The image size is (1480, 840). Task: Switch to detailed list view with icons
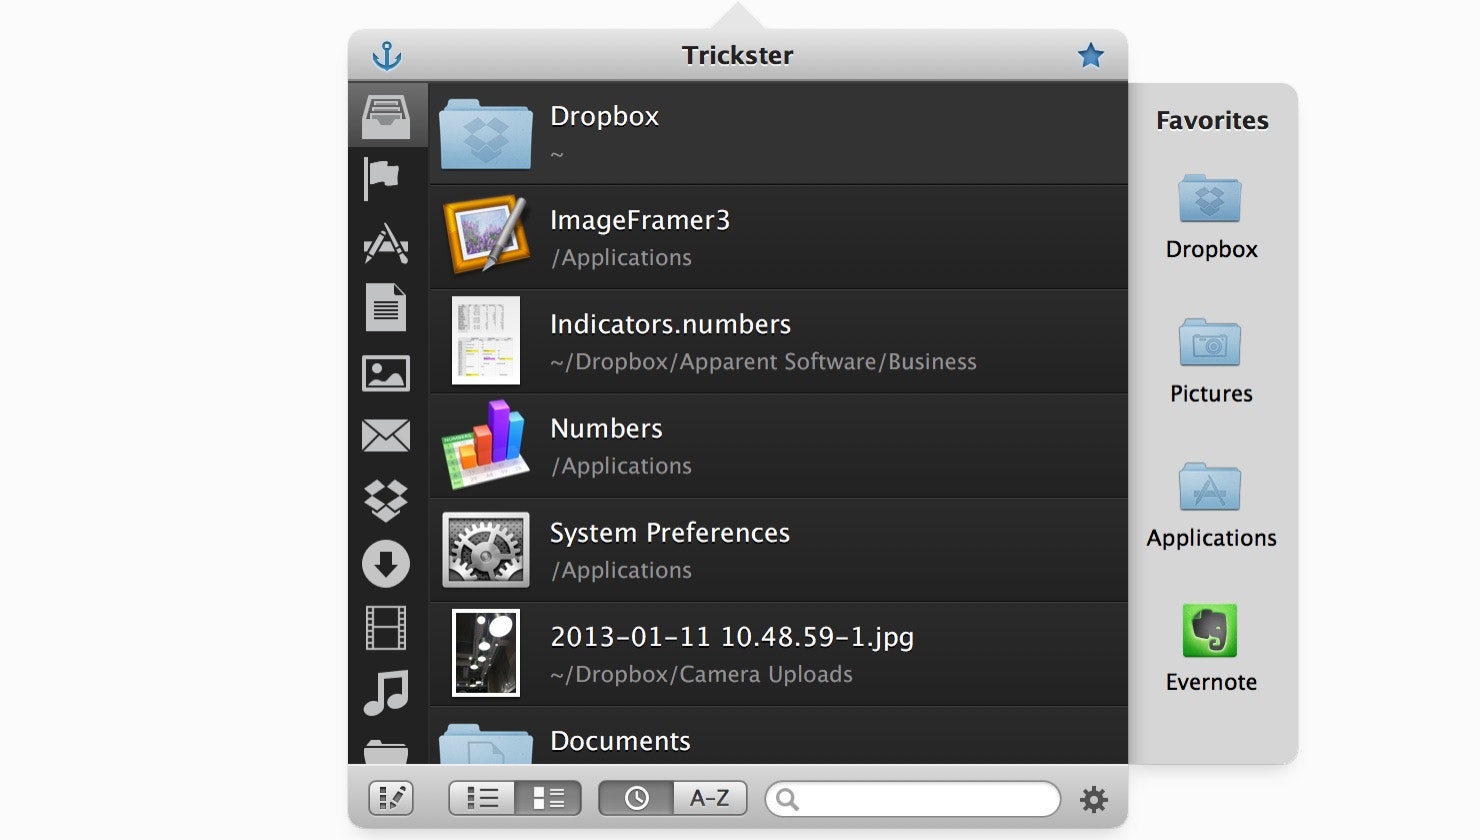(x=547, y=798)
